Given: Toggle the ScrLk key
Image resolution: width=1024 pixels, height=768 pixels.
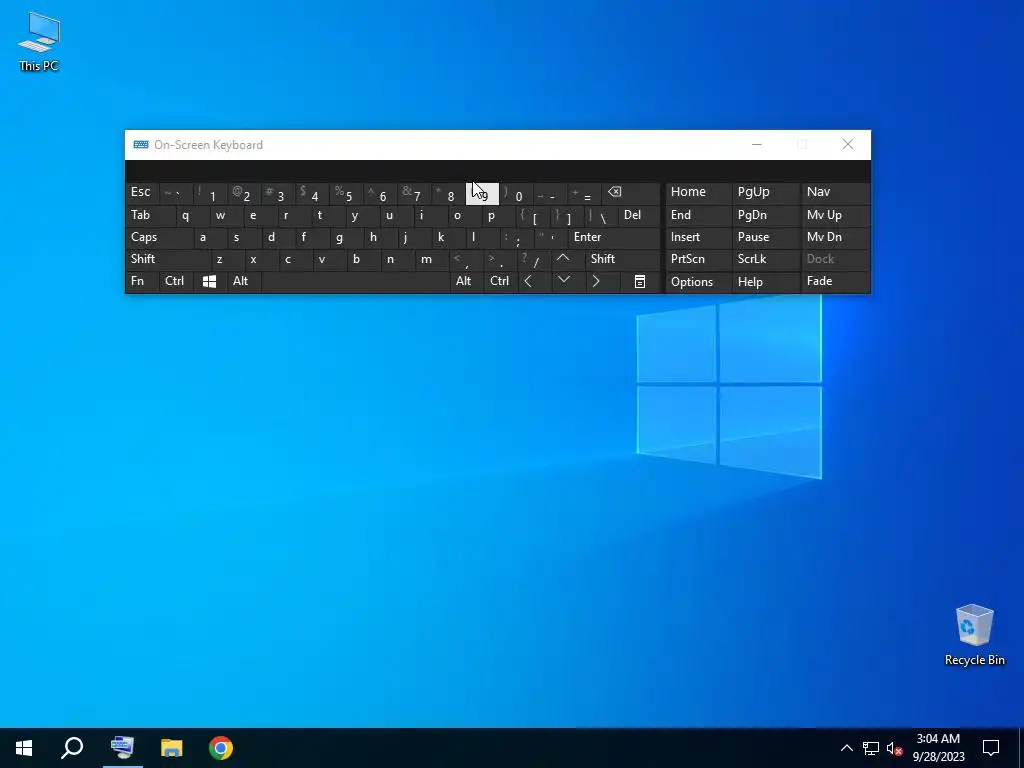Looking at the screenshot, I should pos(766,259).
